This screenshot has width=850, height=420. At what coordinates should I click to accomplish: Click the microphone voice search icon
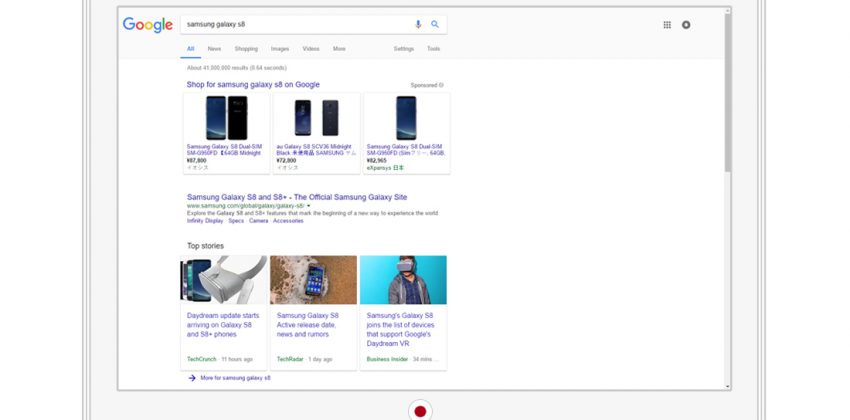click(418, 24)
